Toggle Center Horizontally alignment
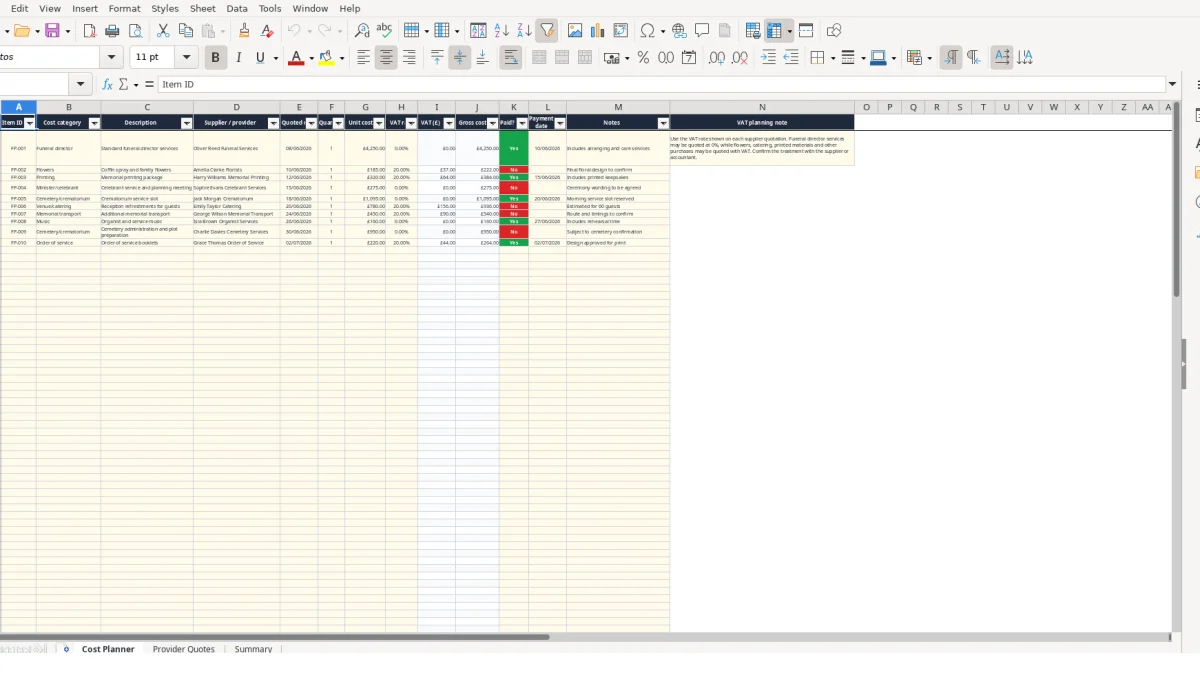 (386, 58)
